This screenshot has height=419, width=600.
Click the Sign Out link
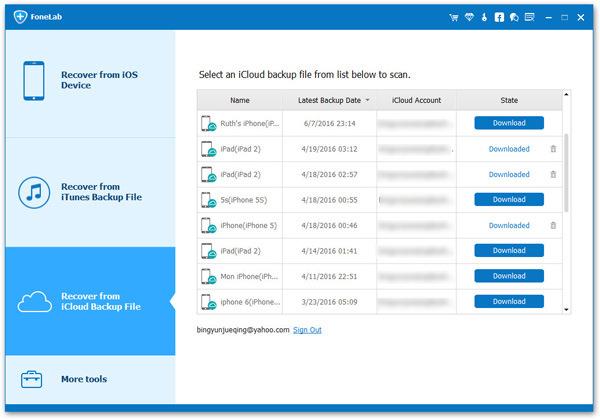(307, 330)
